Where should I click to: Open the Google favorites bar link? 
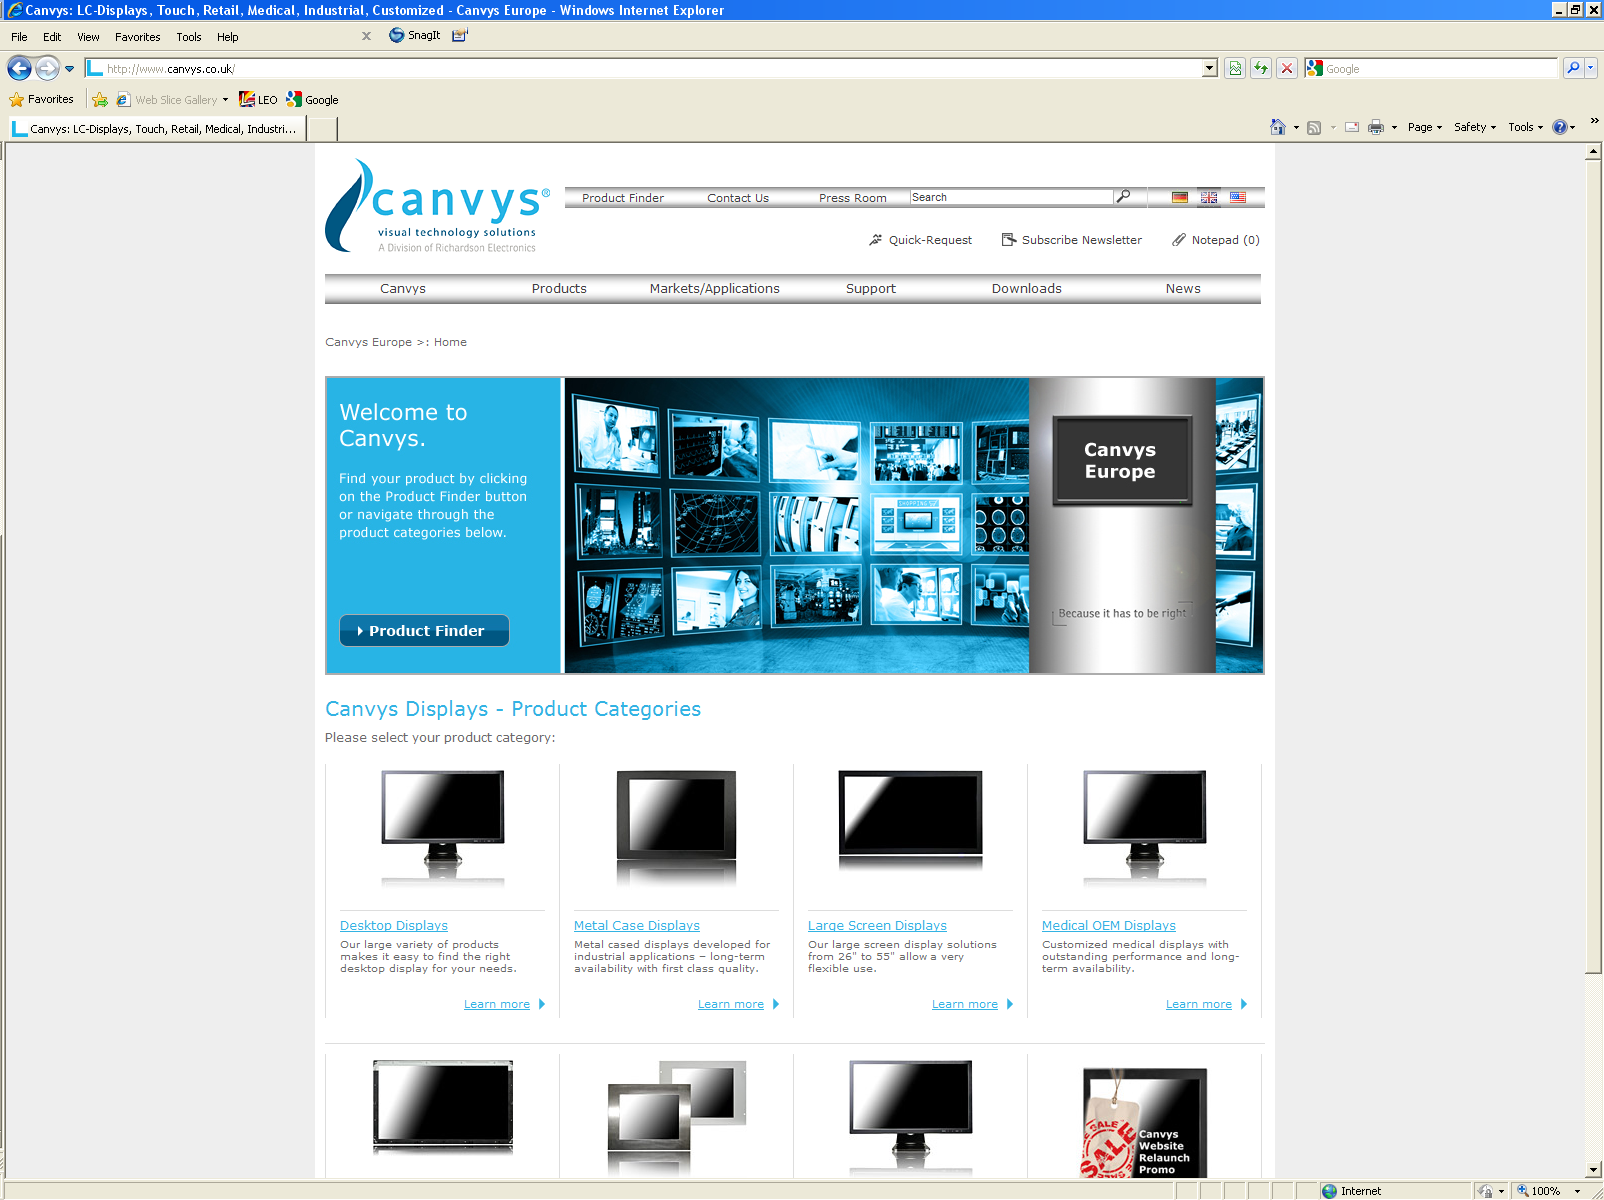pyautogui.click(x=312, y=99)
